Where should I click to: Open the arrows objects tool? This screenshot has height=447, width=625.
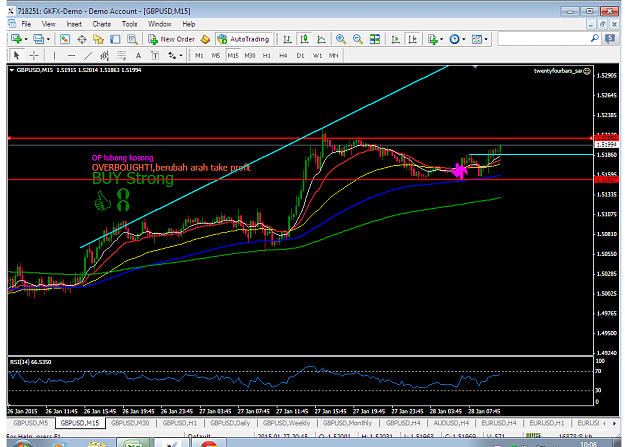pos(172,56)
